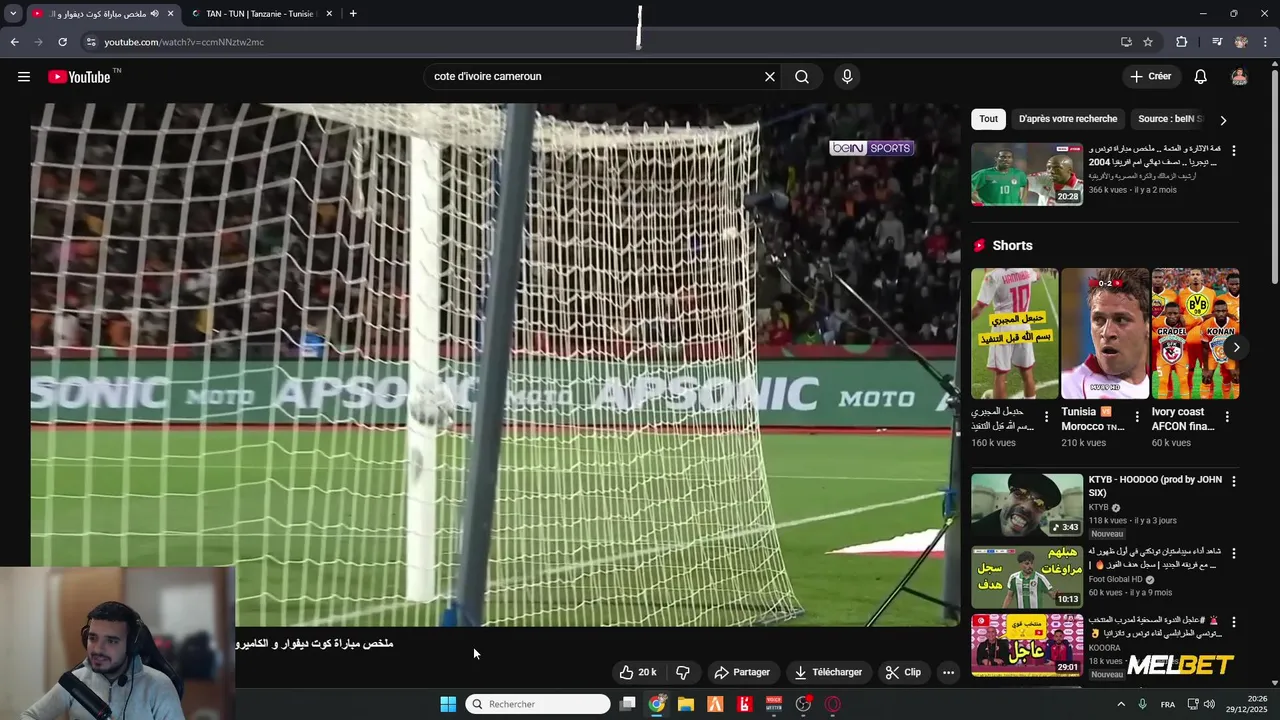This screenshot has height=720, width=1280.
Task: Like the video with thumbs up
Action: click(638, 673)
